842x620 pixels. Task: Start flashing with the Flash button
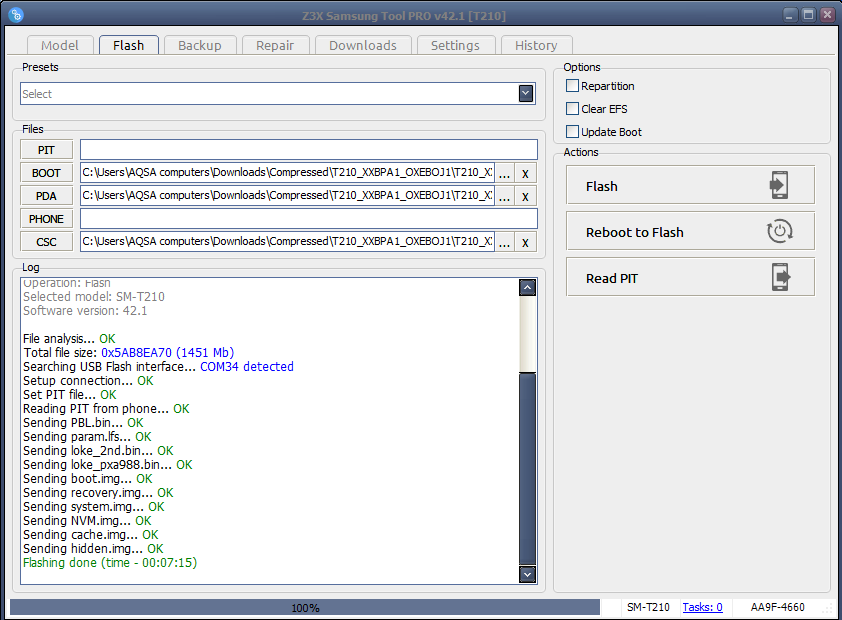tap(690, 185)
